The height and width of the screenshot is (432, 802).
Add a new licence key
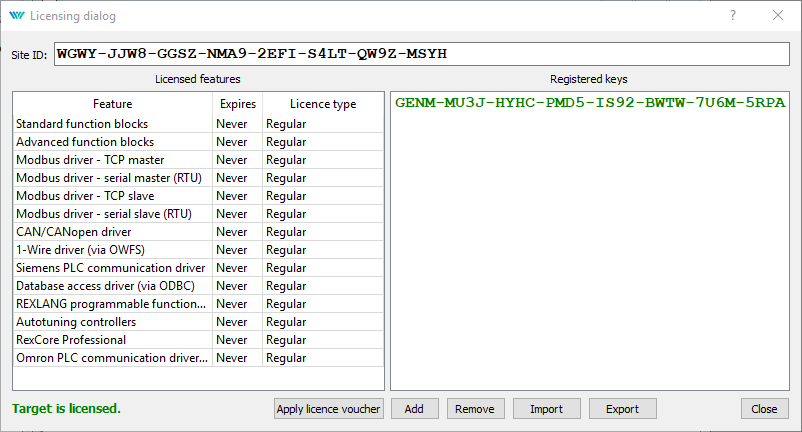(414, 409)
